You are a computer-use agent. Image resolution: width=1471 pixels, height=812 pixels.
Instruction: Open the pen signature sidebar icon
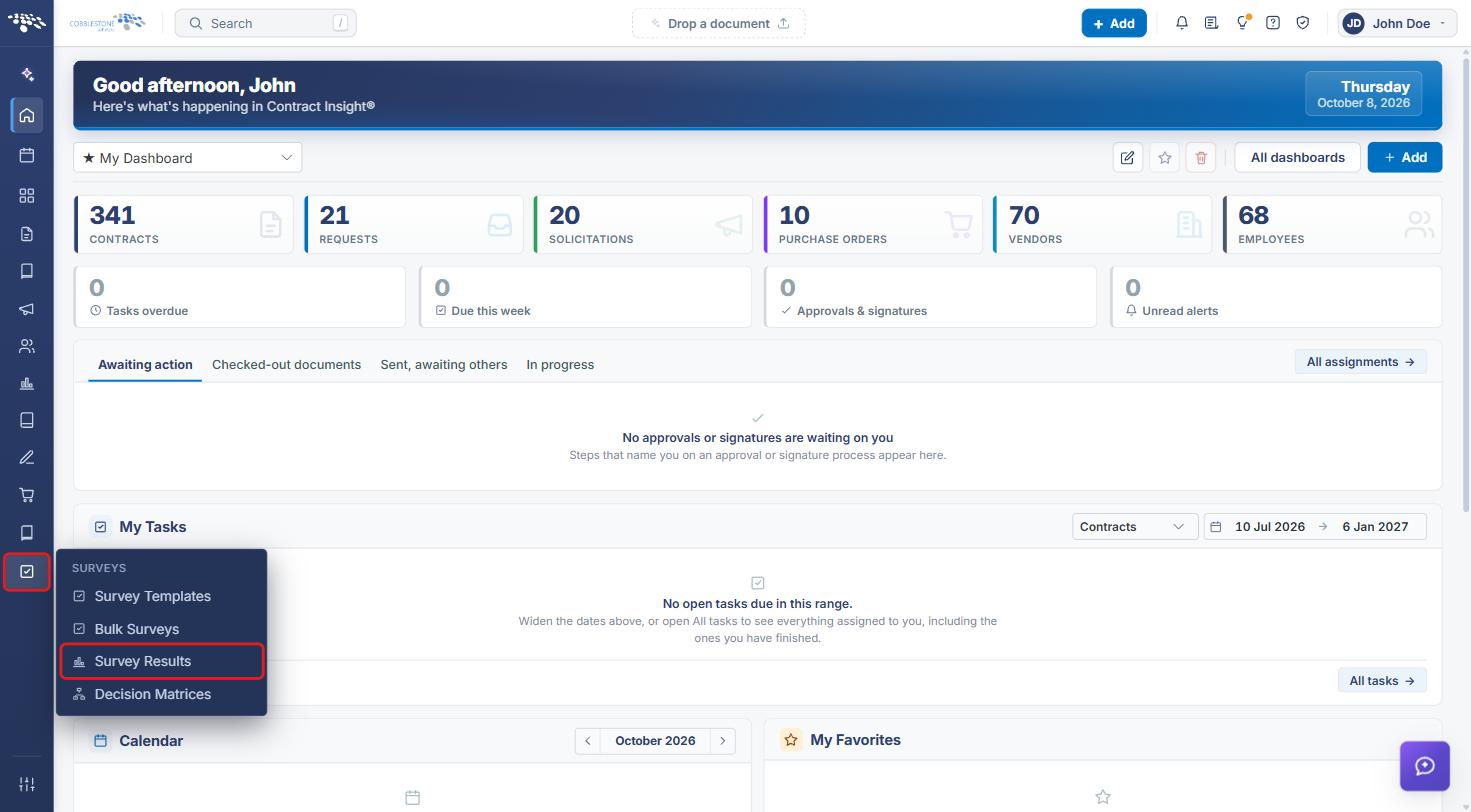click(x=27, y=457)
